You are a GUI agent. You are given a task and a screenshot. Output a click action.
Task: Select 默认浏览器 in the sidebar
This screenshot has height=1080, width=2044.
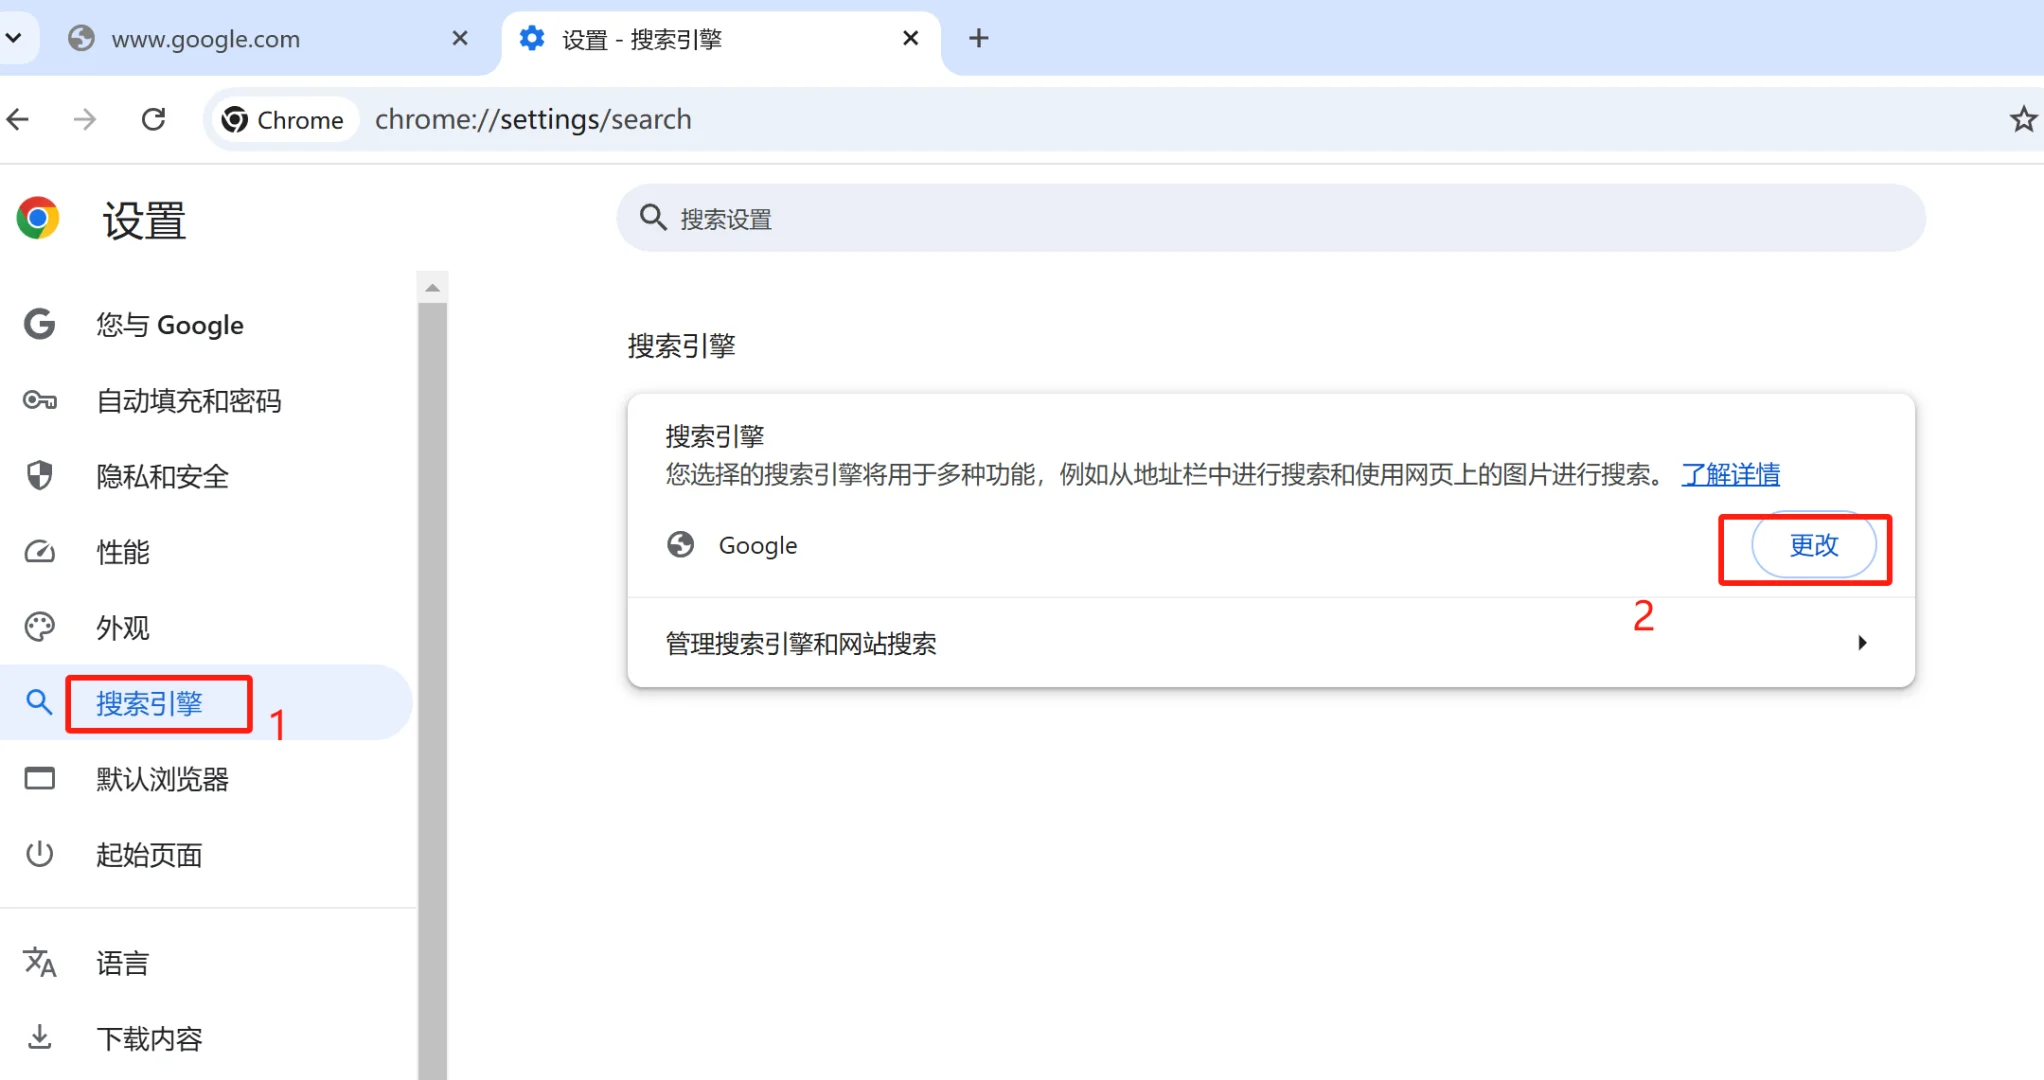click(x=163, y=779)
